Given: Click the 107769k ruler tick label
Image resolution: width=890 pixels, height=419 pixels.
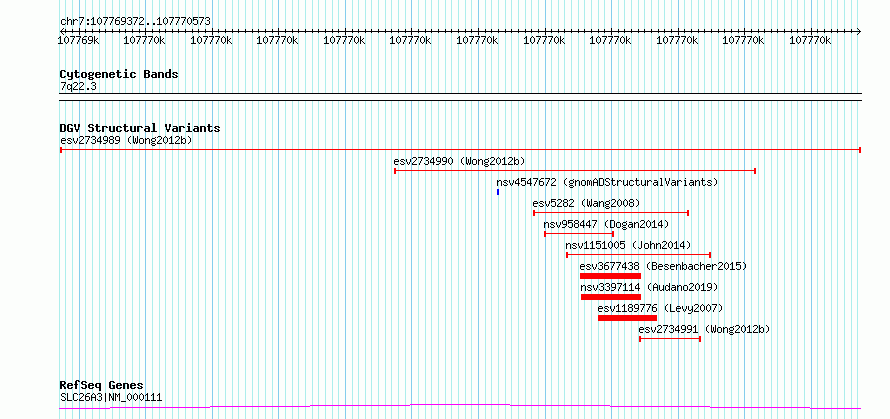Looking at the screenshot, I should tap(79, 40).
